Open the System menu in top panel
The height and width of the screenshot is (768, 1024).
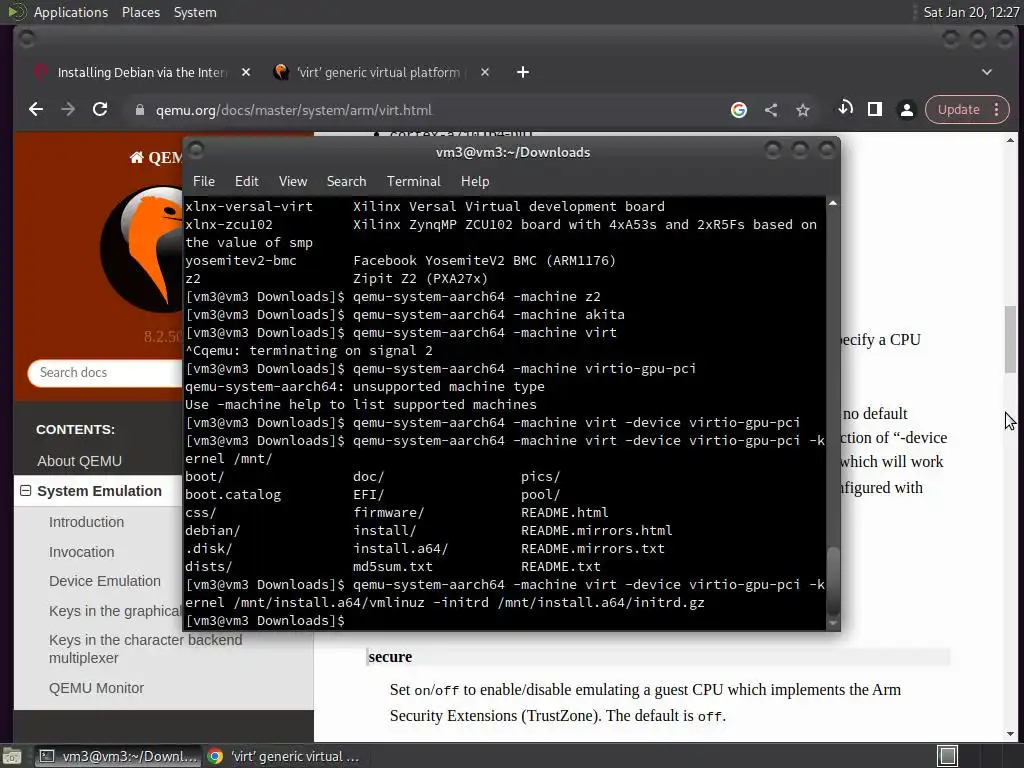click(195, 12)
